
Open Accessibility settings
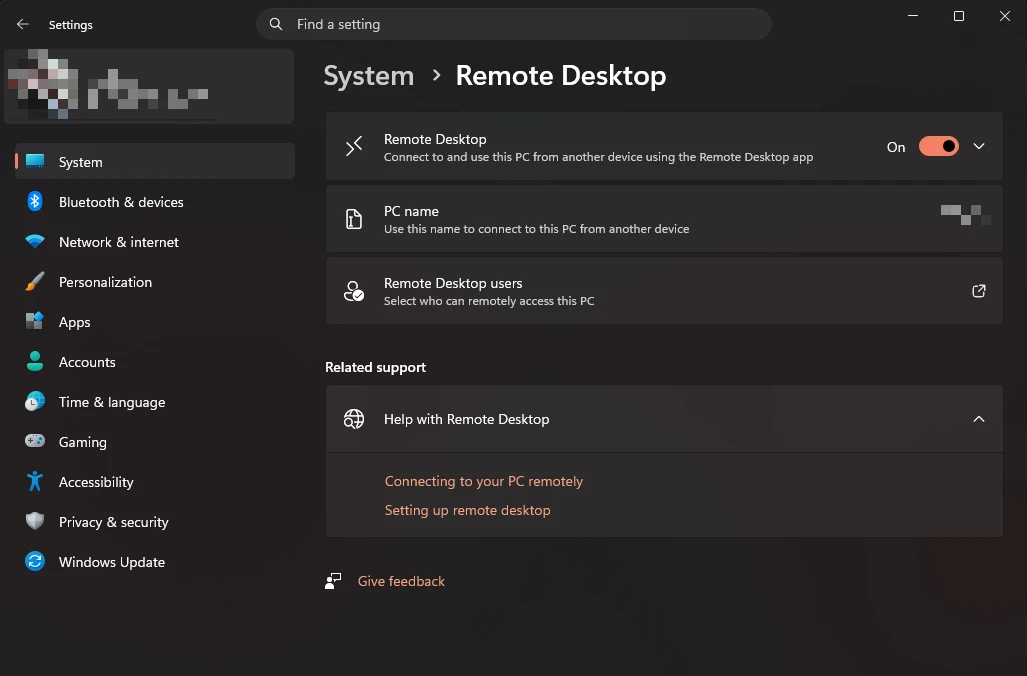[x=155, y=481]
